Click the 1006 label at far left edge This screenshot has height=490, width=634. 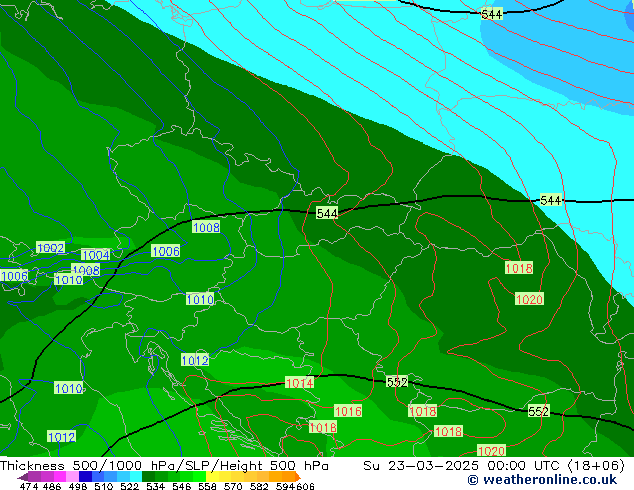click(14, 277)
